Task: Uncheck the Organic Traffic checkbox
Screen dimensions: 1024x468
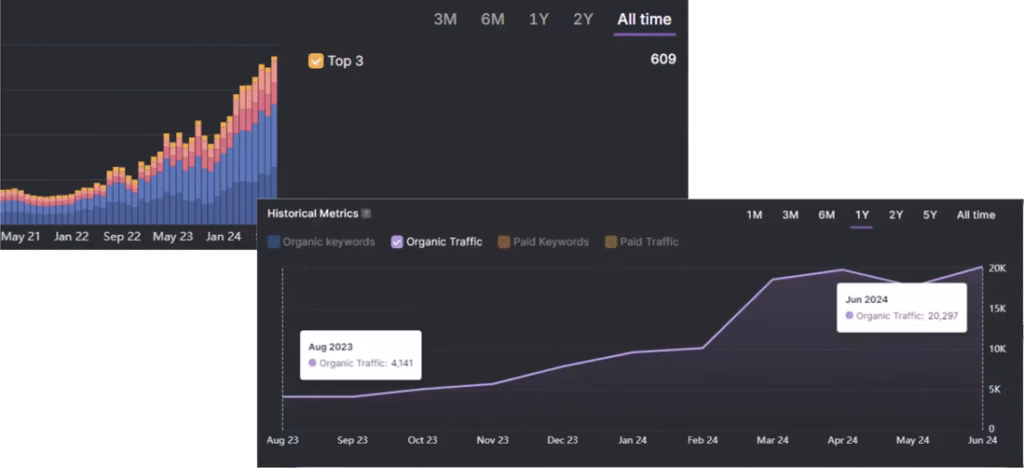Action: tap(397, 242)
